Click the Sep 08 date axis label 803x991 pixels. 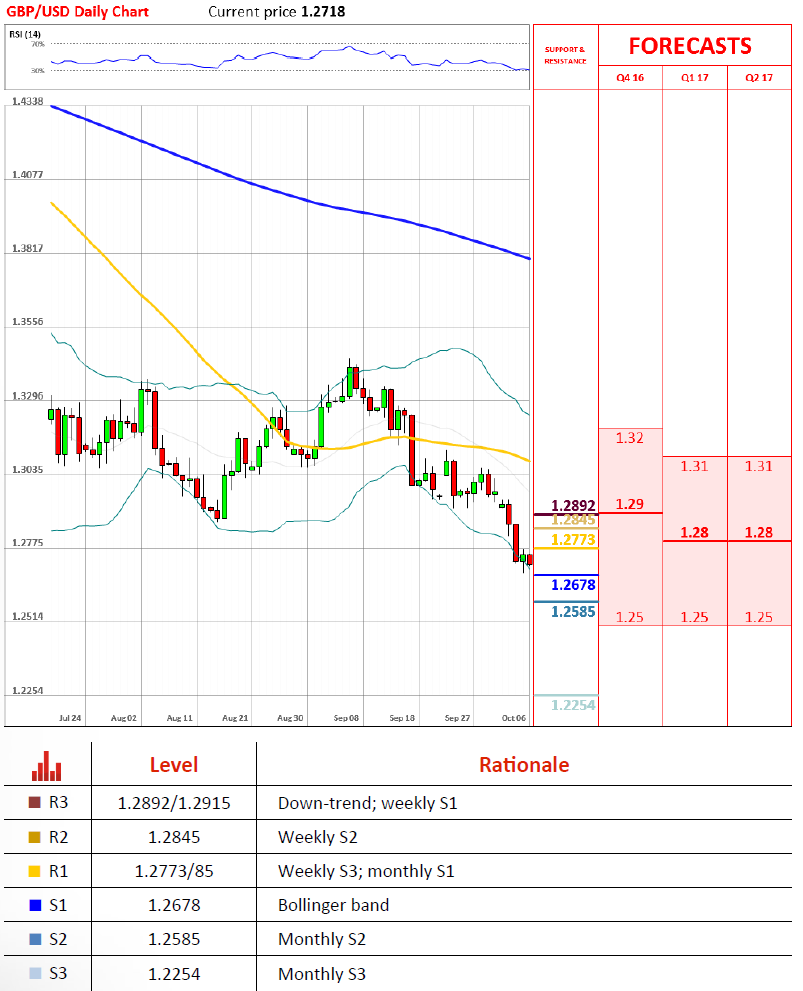click(x=346, y=718)
